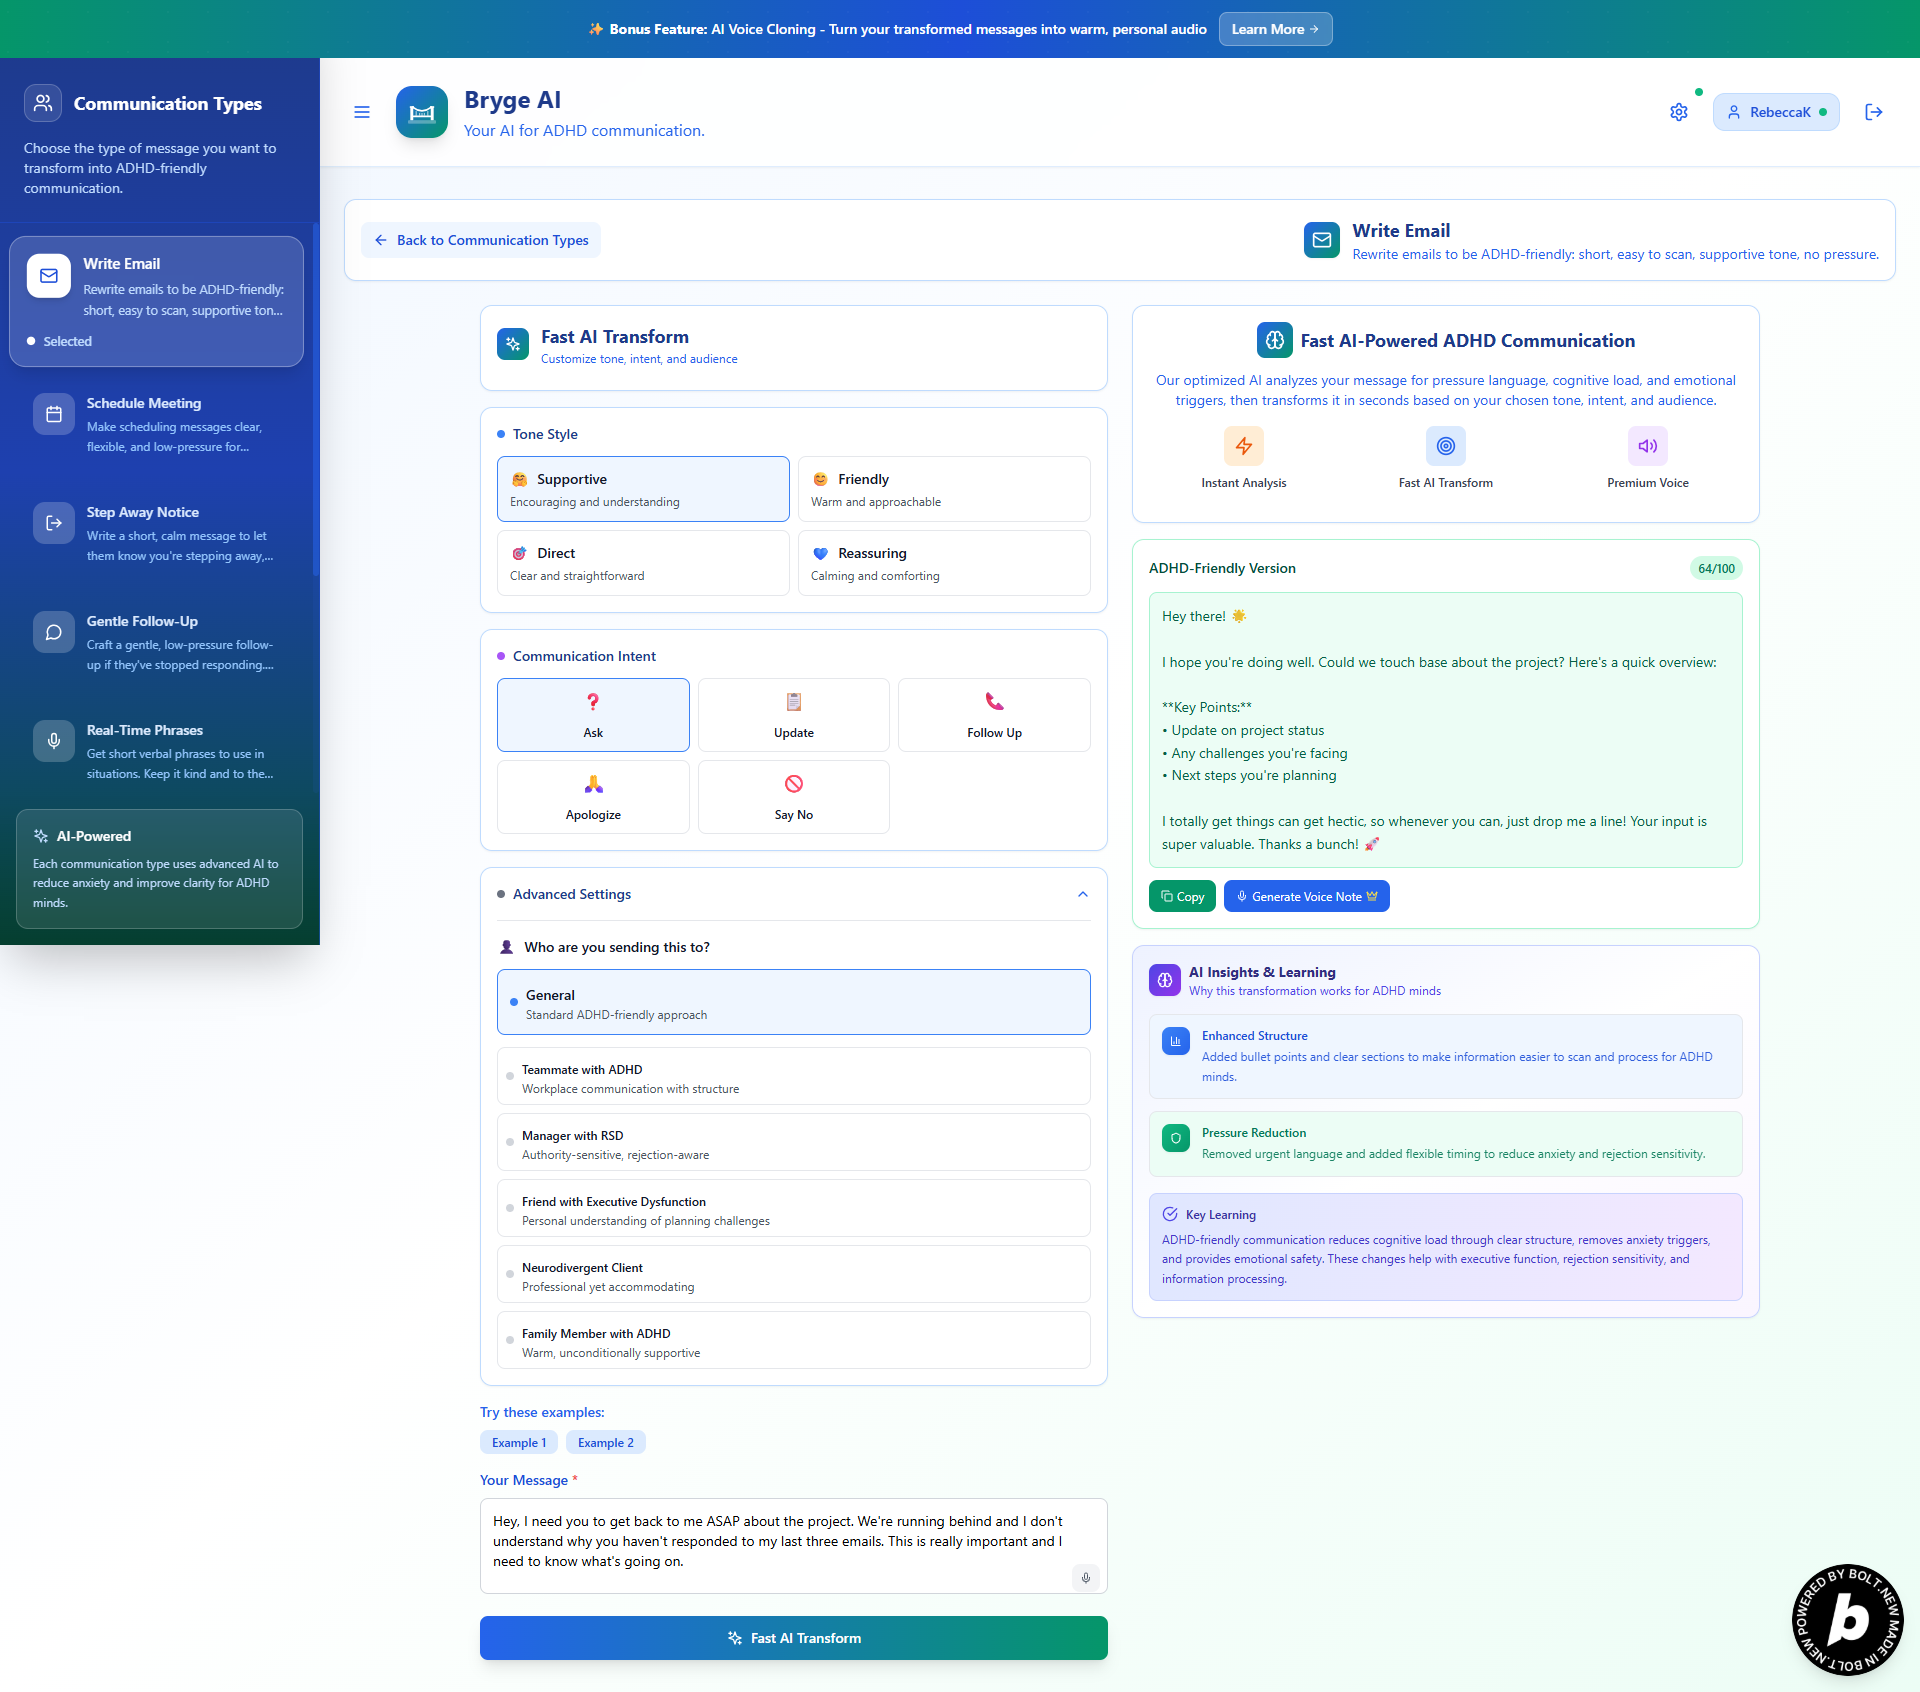
Task: Choose the Friendly tone style
Action: 943,489
